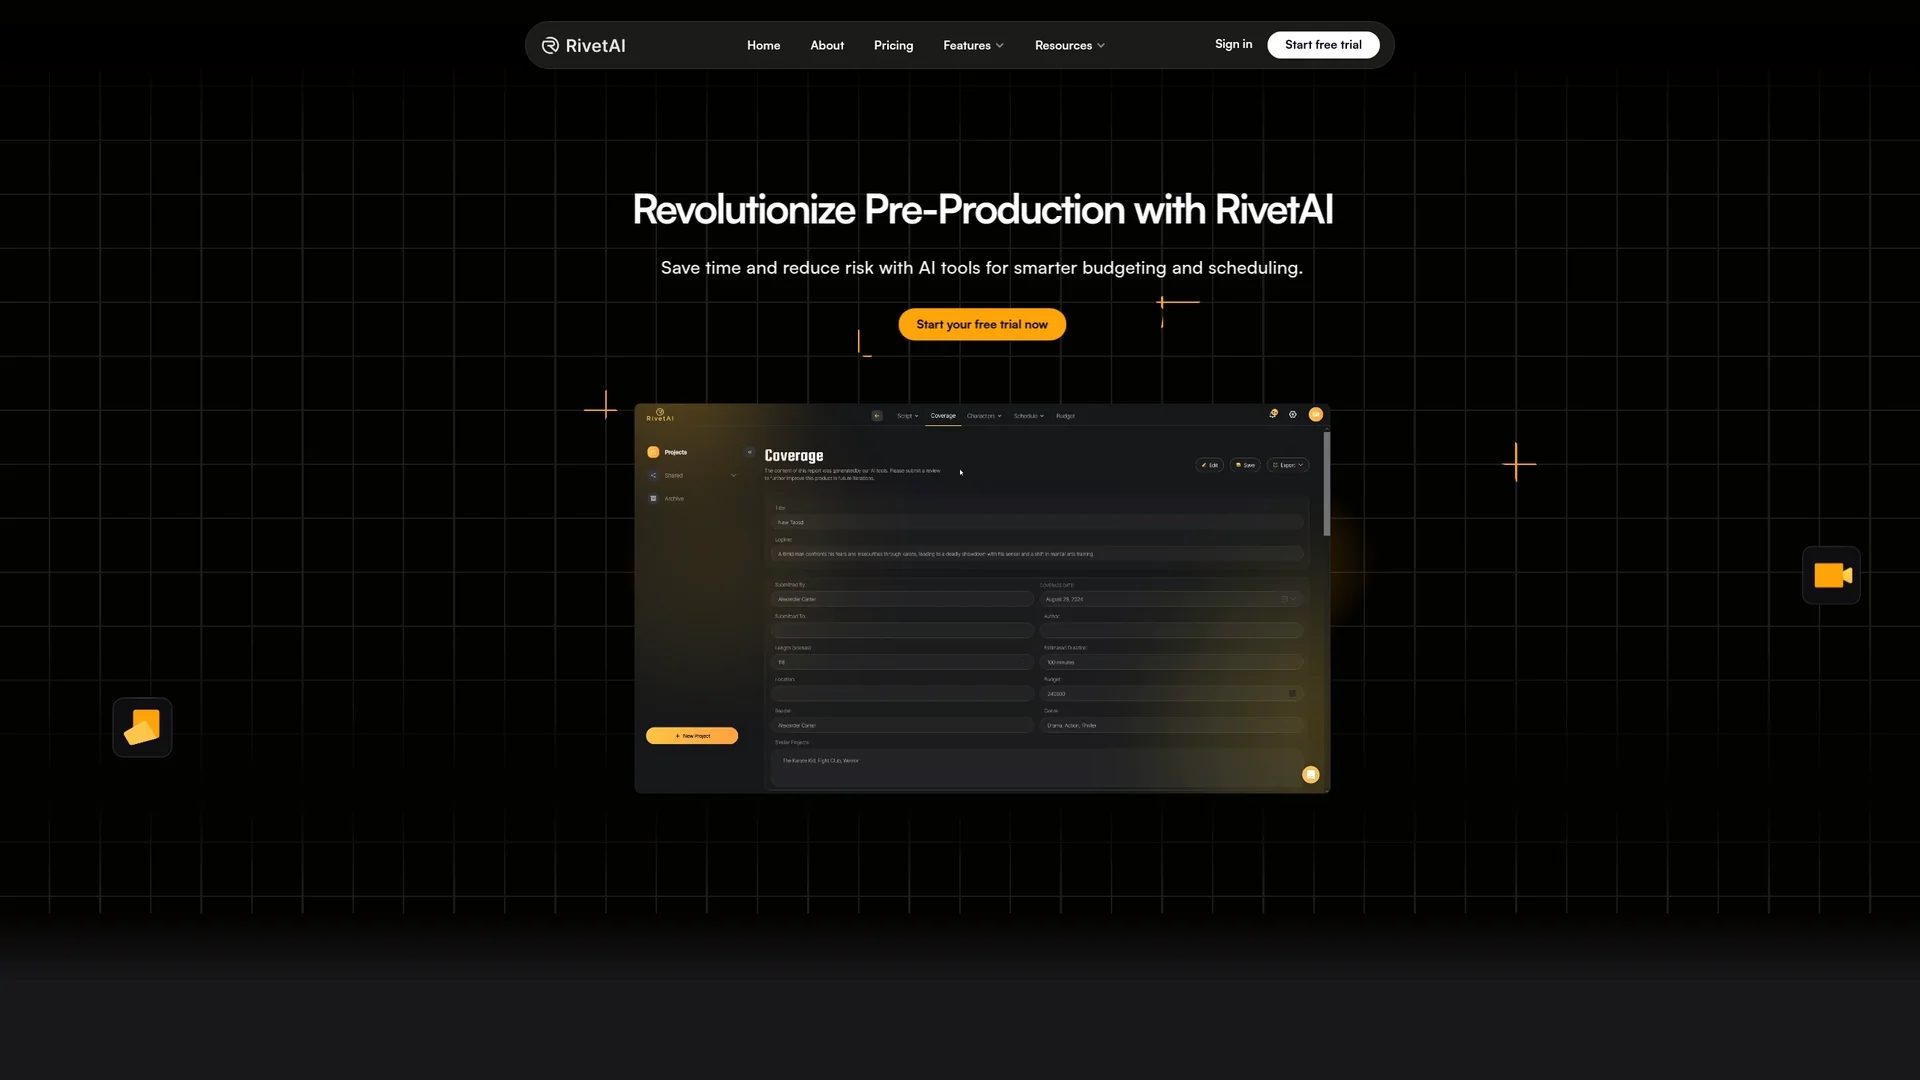Select the Coverage tab in app preview

click(943, 416)
